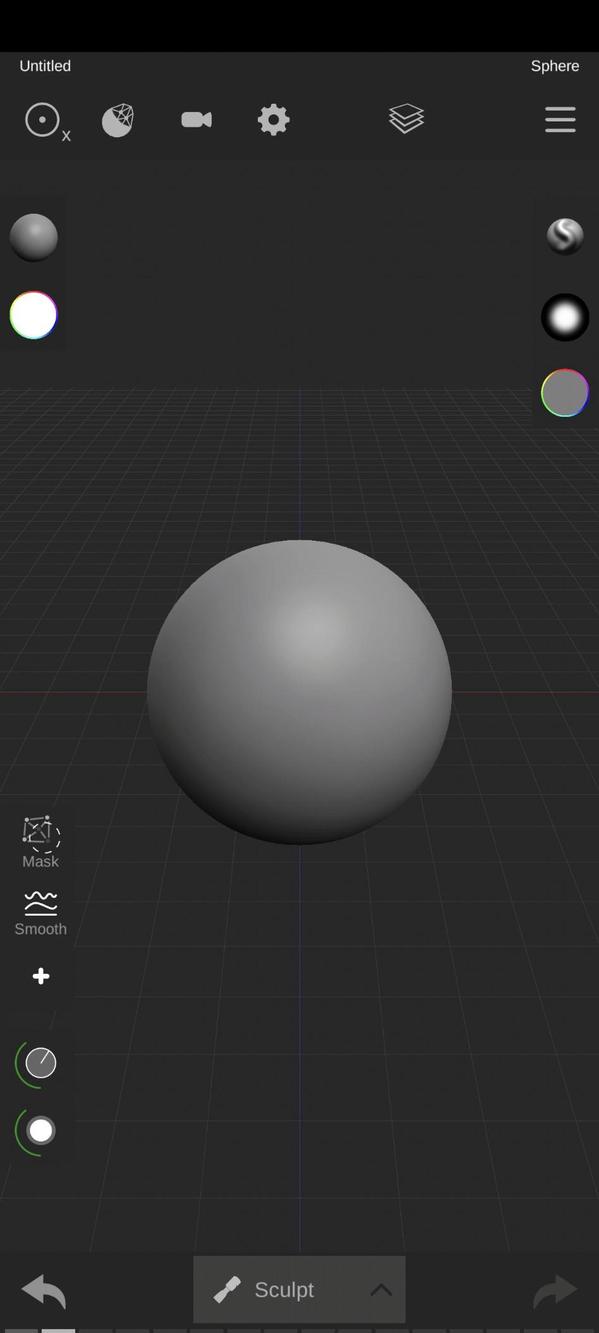
Task: Open the settings gear
Action: 273,120
